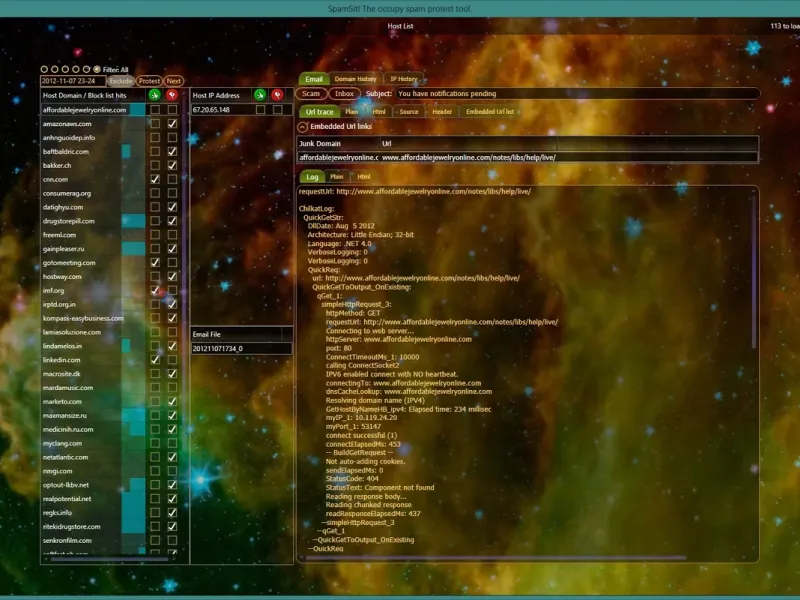Click the log panel horizontal scrollbar
This screenshot has height=600, width=800.
(x=496, y=558)
